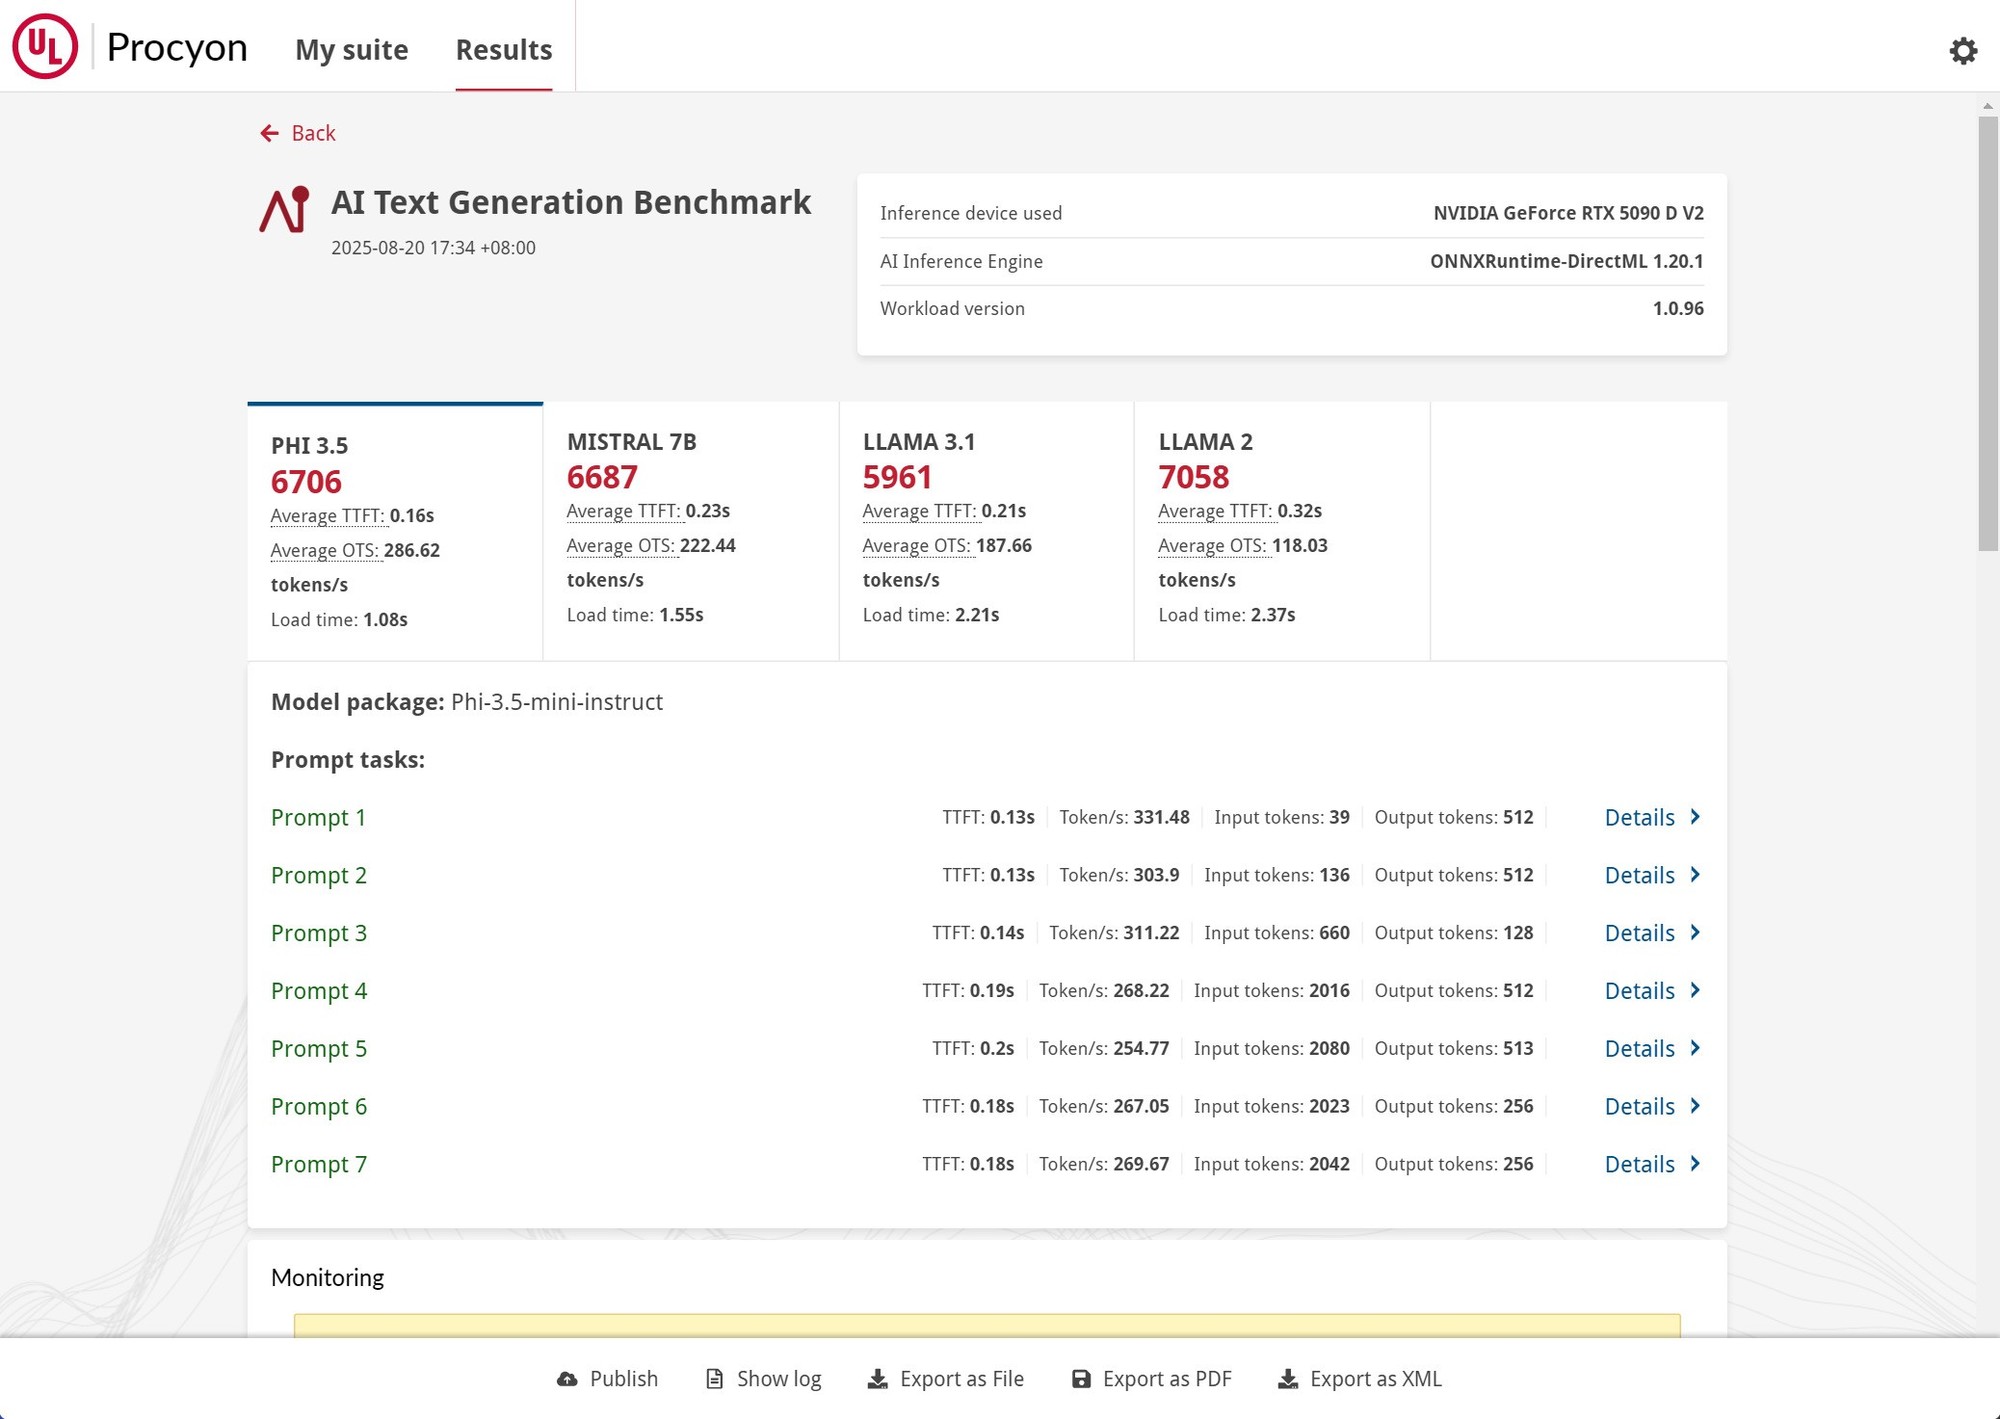
Task: Select the LLAMA 3.1 results tab
Action: coord(985,530)
